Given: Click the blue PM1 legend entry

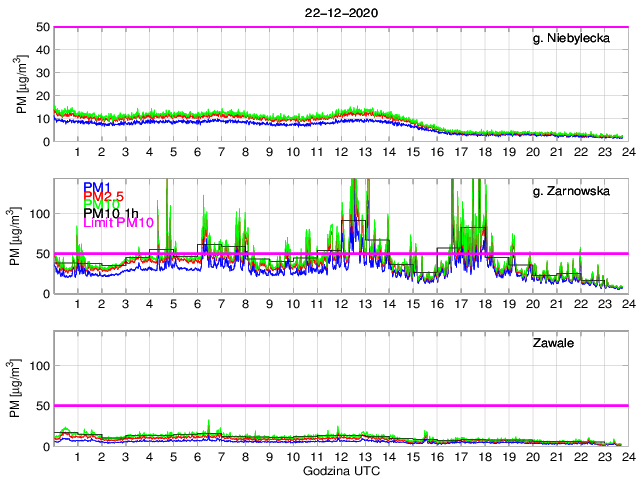Looking at the screenshot, I should (97, 187).
